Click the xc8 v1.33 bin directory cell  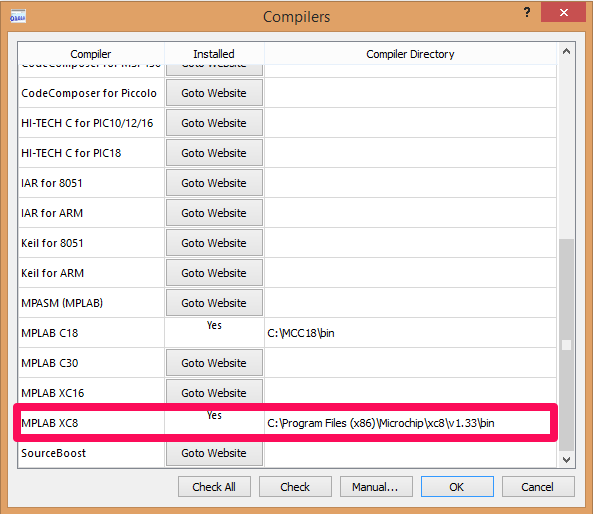(410, 423)
